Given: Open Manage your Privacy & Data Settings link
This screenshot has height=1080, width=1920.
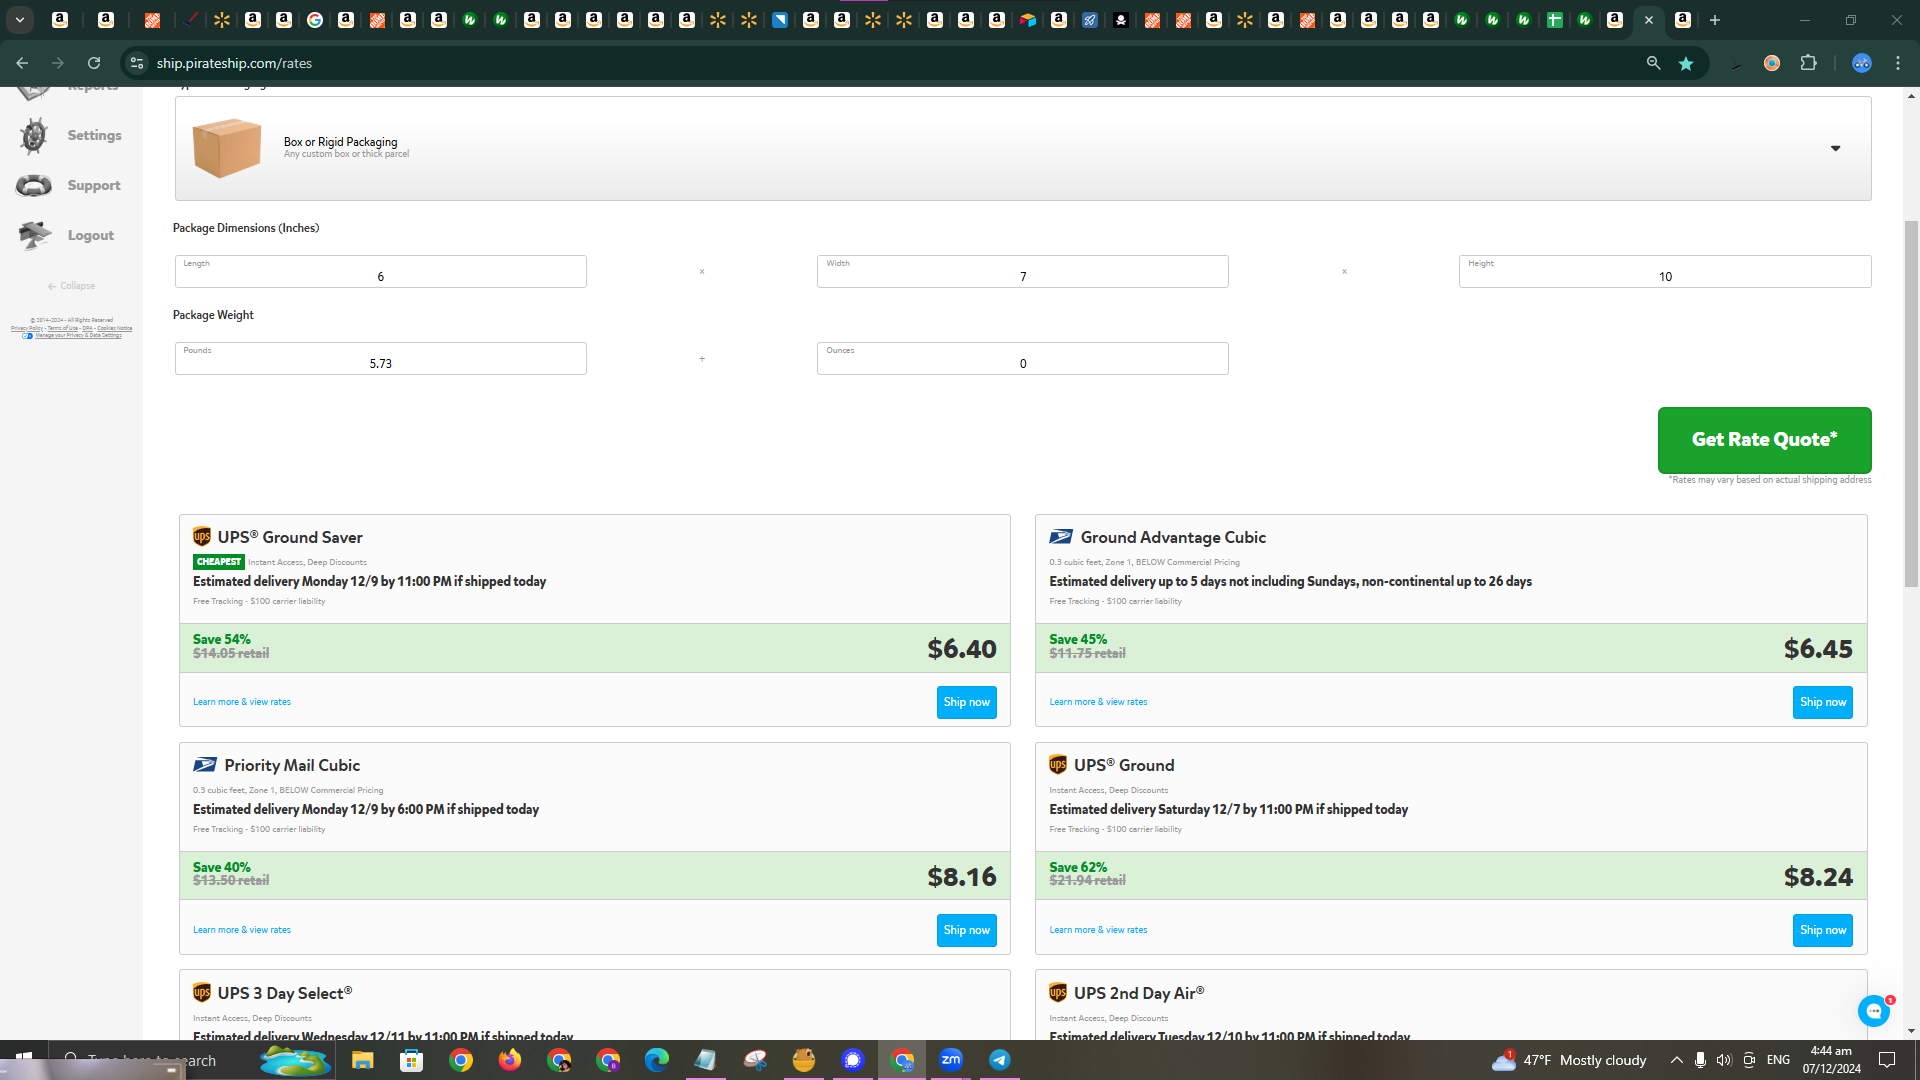Looking at the screenshot, I should (78, 336).
